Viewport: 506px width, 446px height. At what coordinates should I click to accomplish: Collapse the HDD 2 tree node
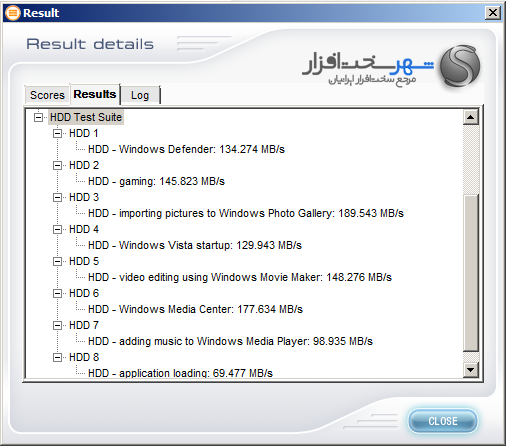coord(57,166)
